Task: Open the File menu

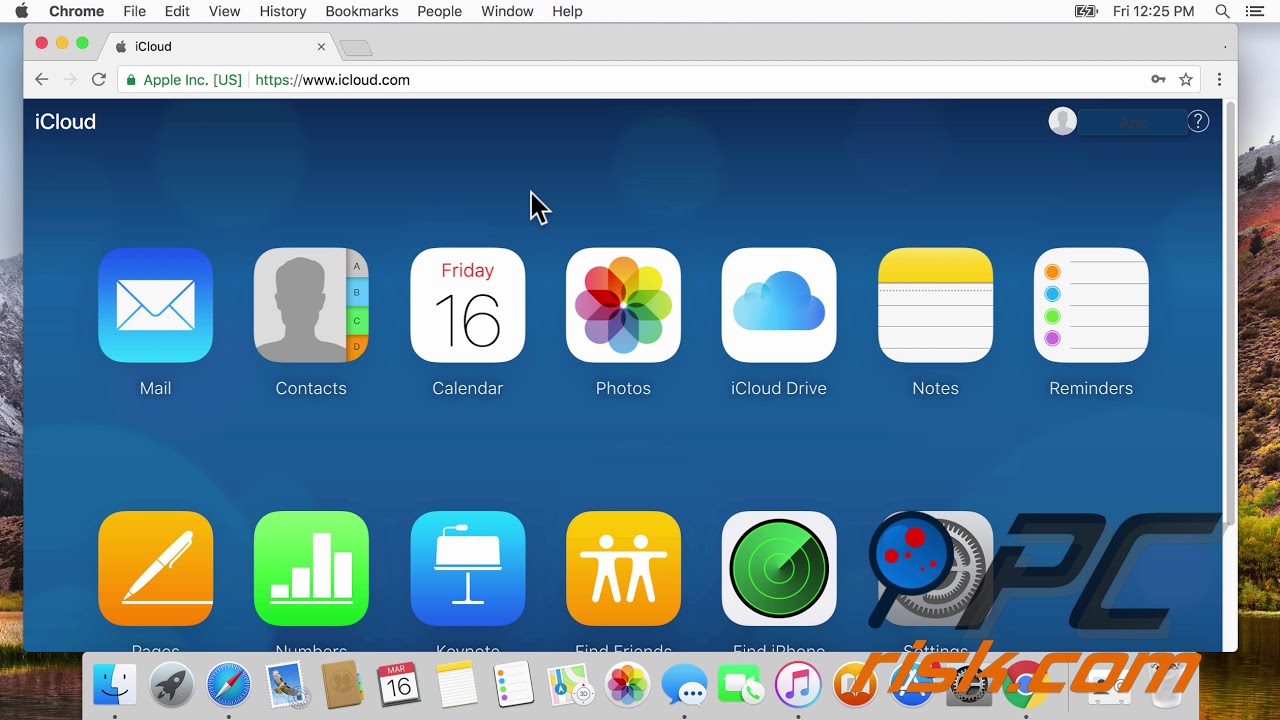Action: [x=134, y=11]
